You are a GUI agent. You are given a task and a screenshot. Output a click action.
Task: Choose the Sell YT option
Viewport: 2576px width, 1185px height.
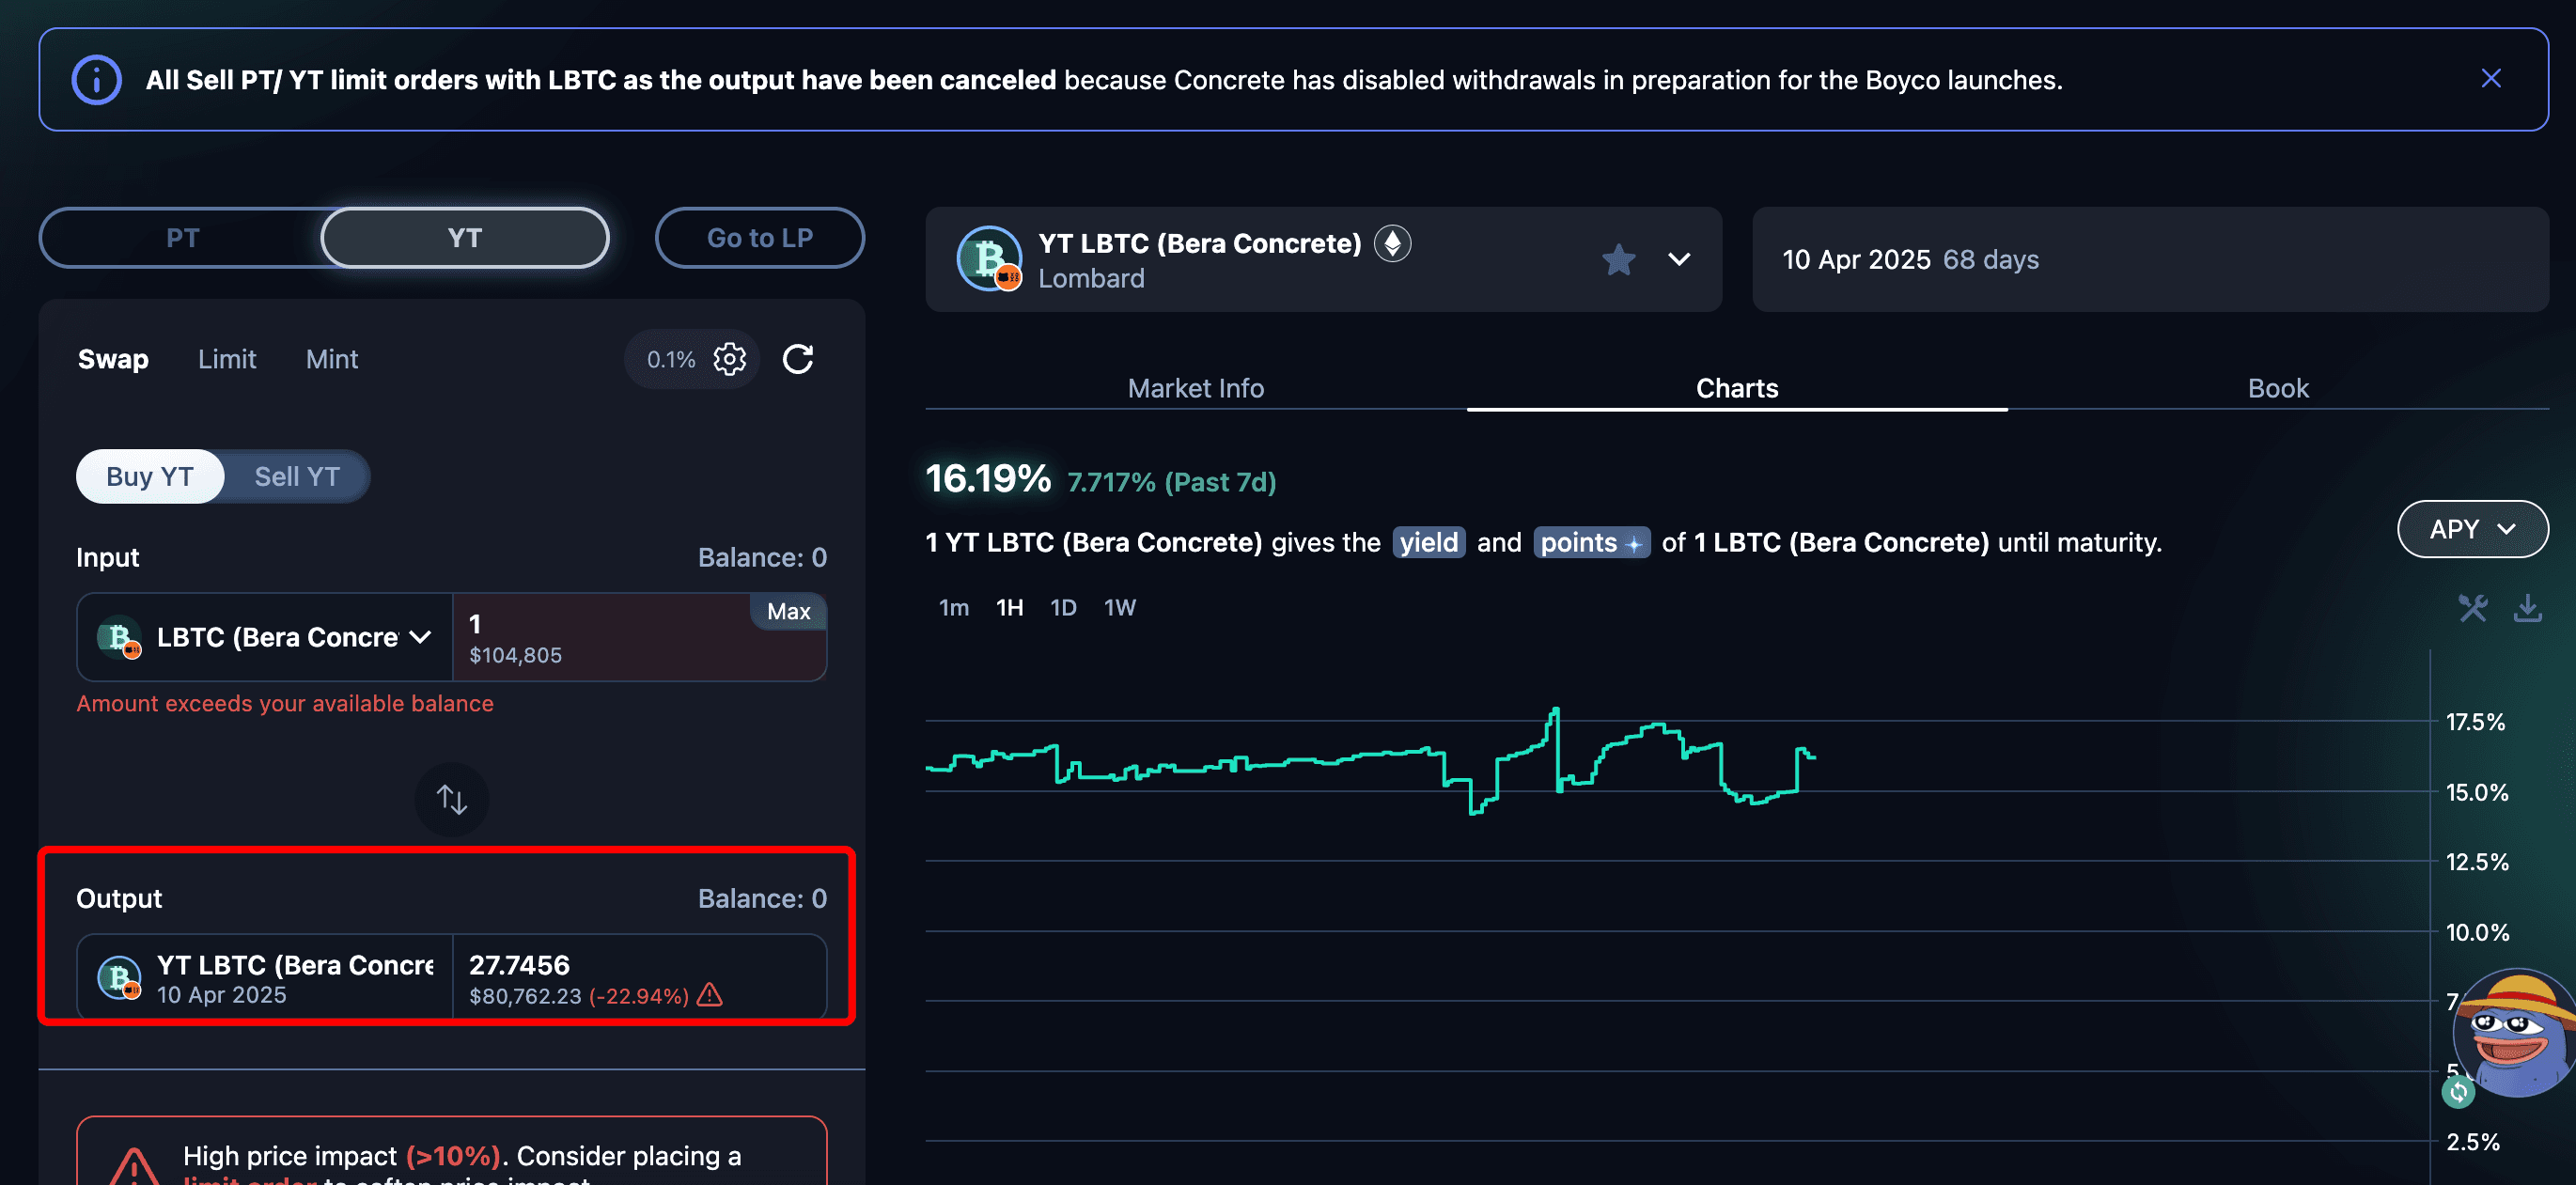click(297, 476)
